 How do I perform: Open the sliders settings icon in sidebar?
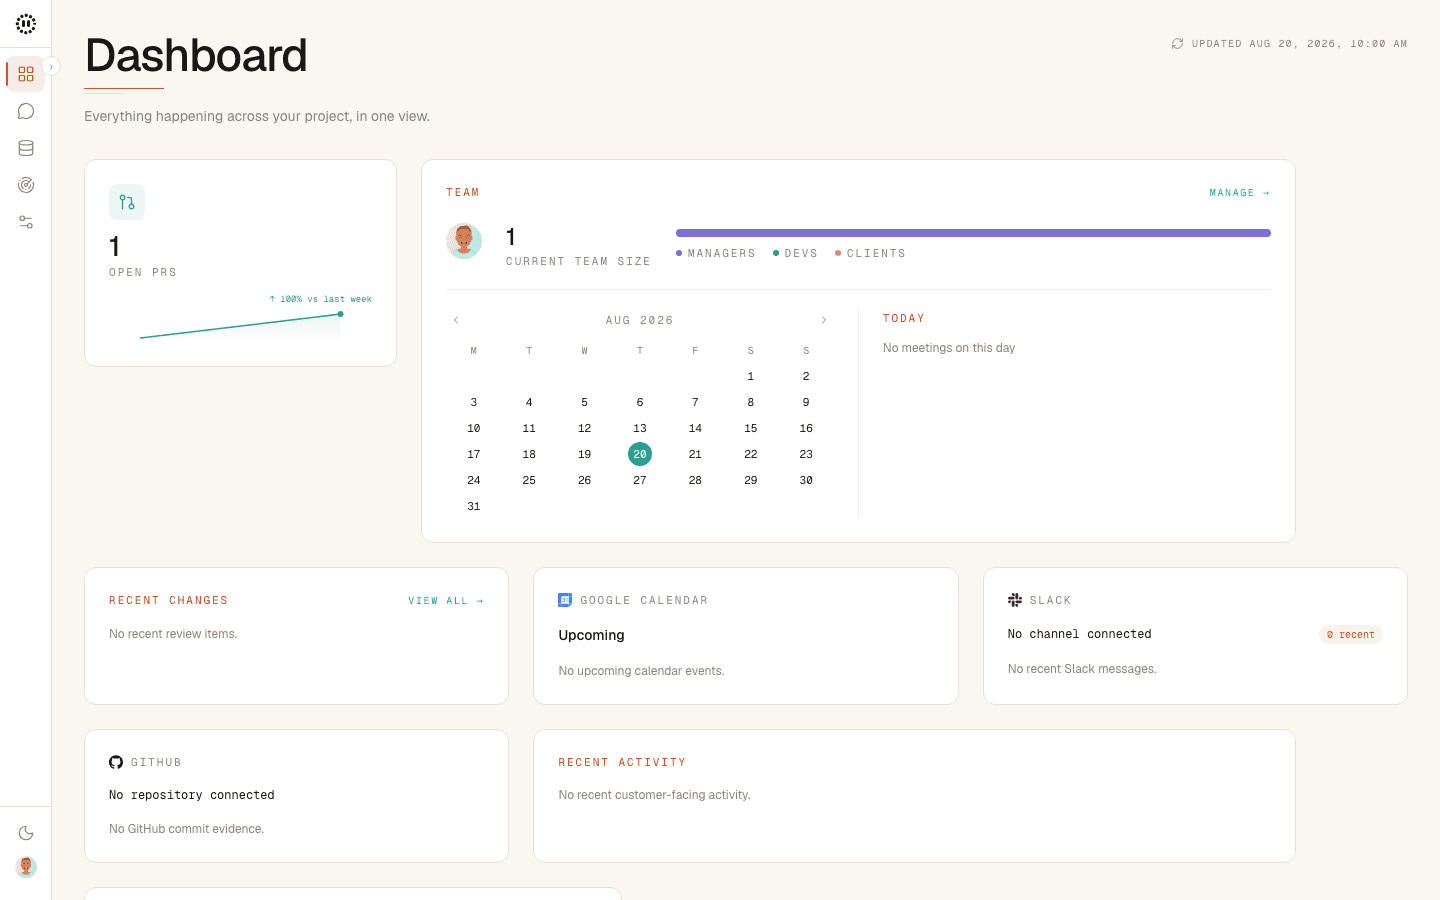26,222
